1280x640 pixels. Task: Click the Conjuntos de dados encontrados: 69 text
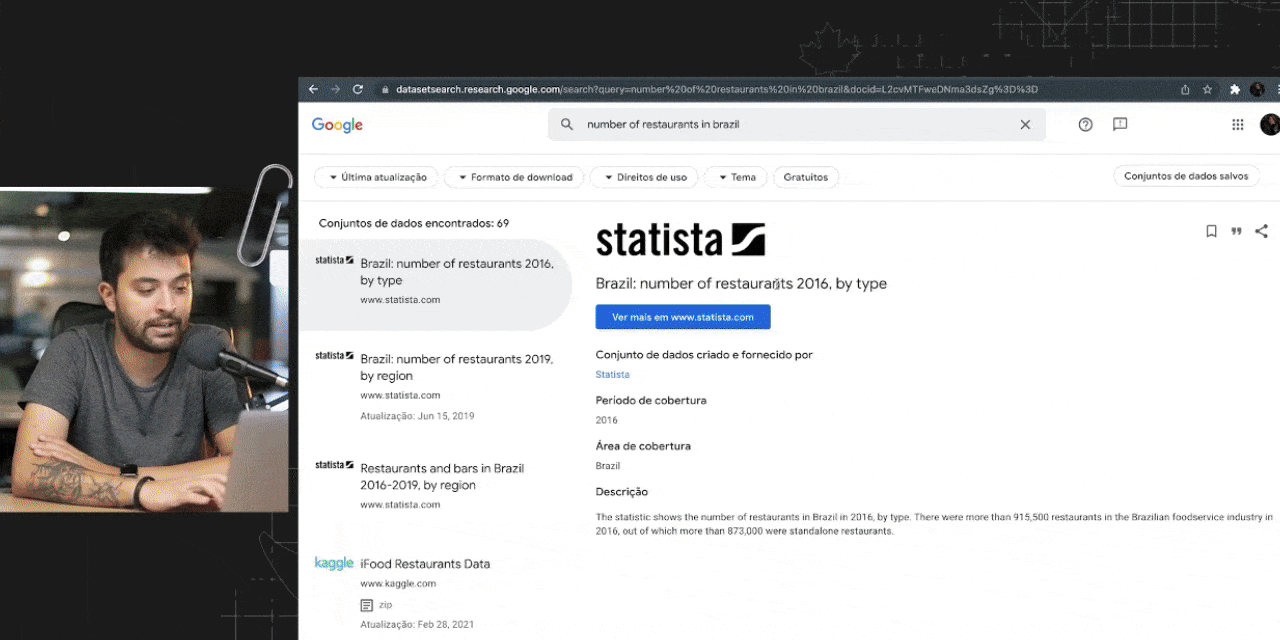pyautogui.click(x=414, y=223)
